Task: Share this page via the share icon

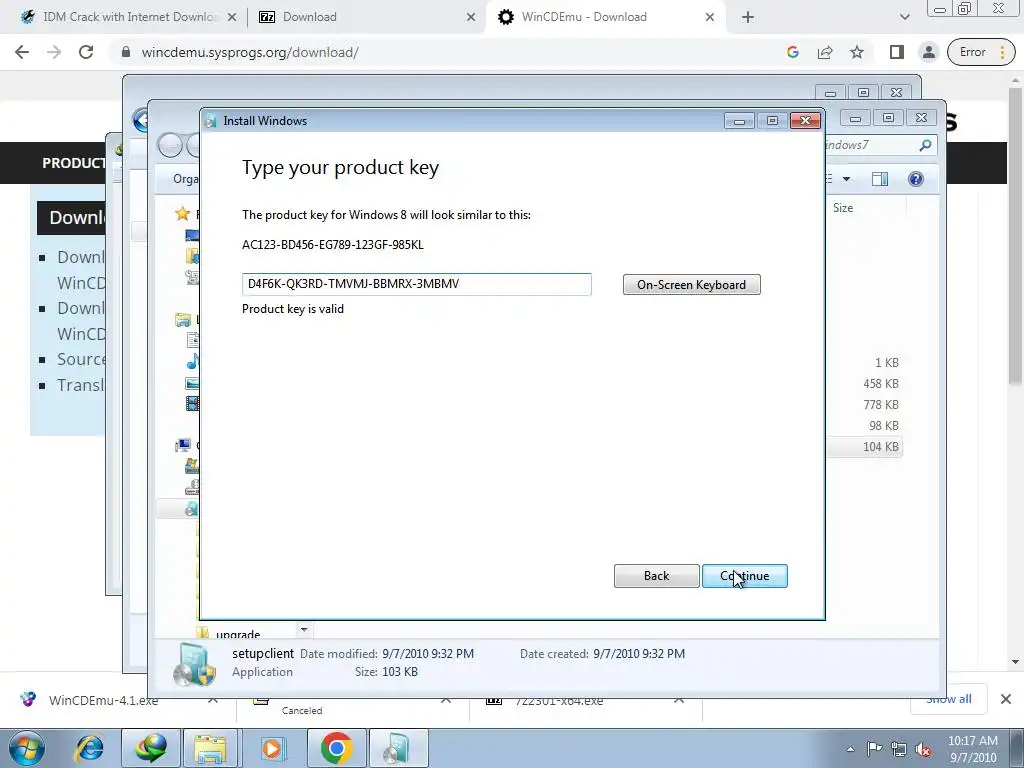Action: pyautogui.click(x=825, y=52)
